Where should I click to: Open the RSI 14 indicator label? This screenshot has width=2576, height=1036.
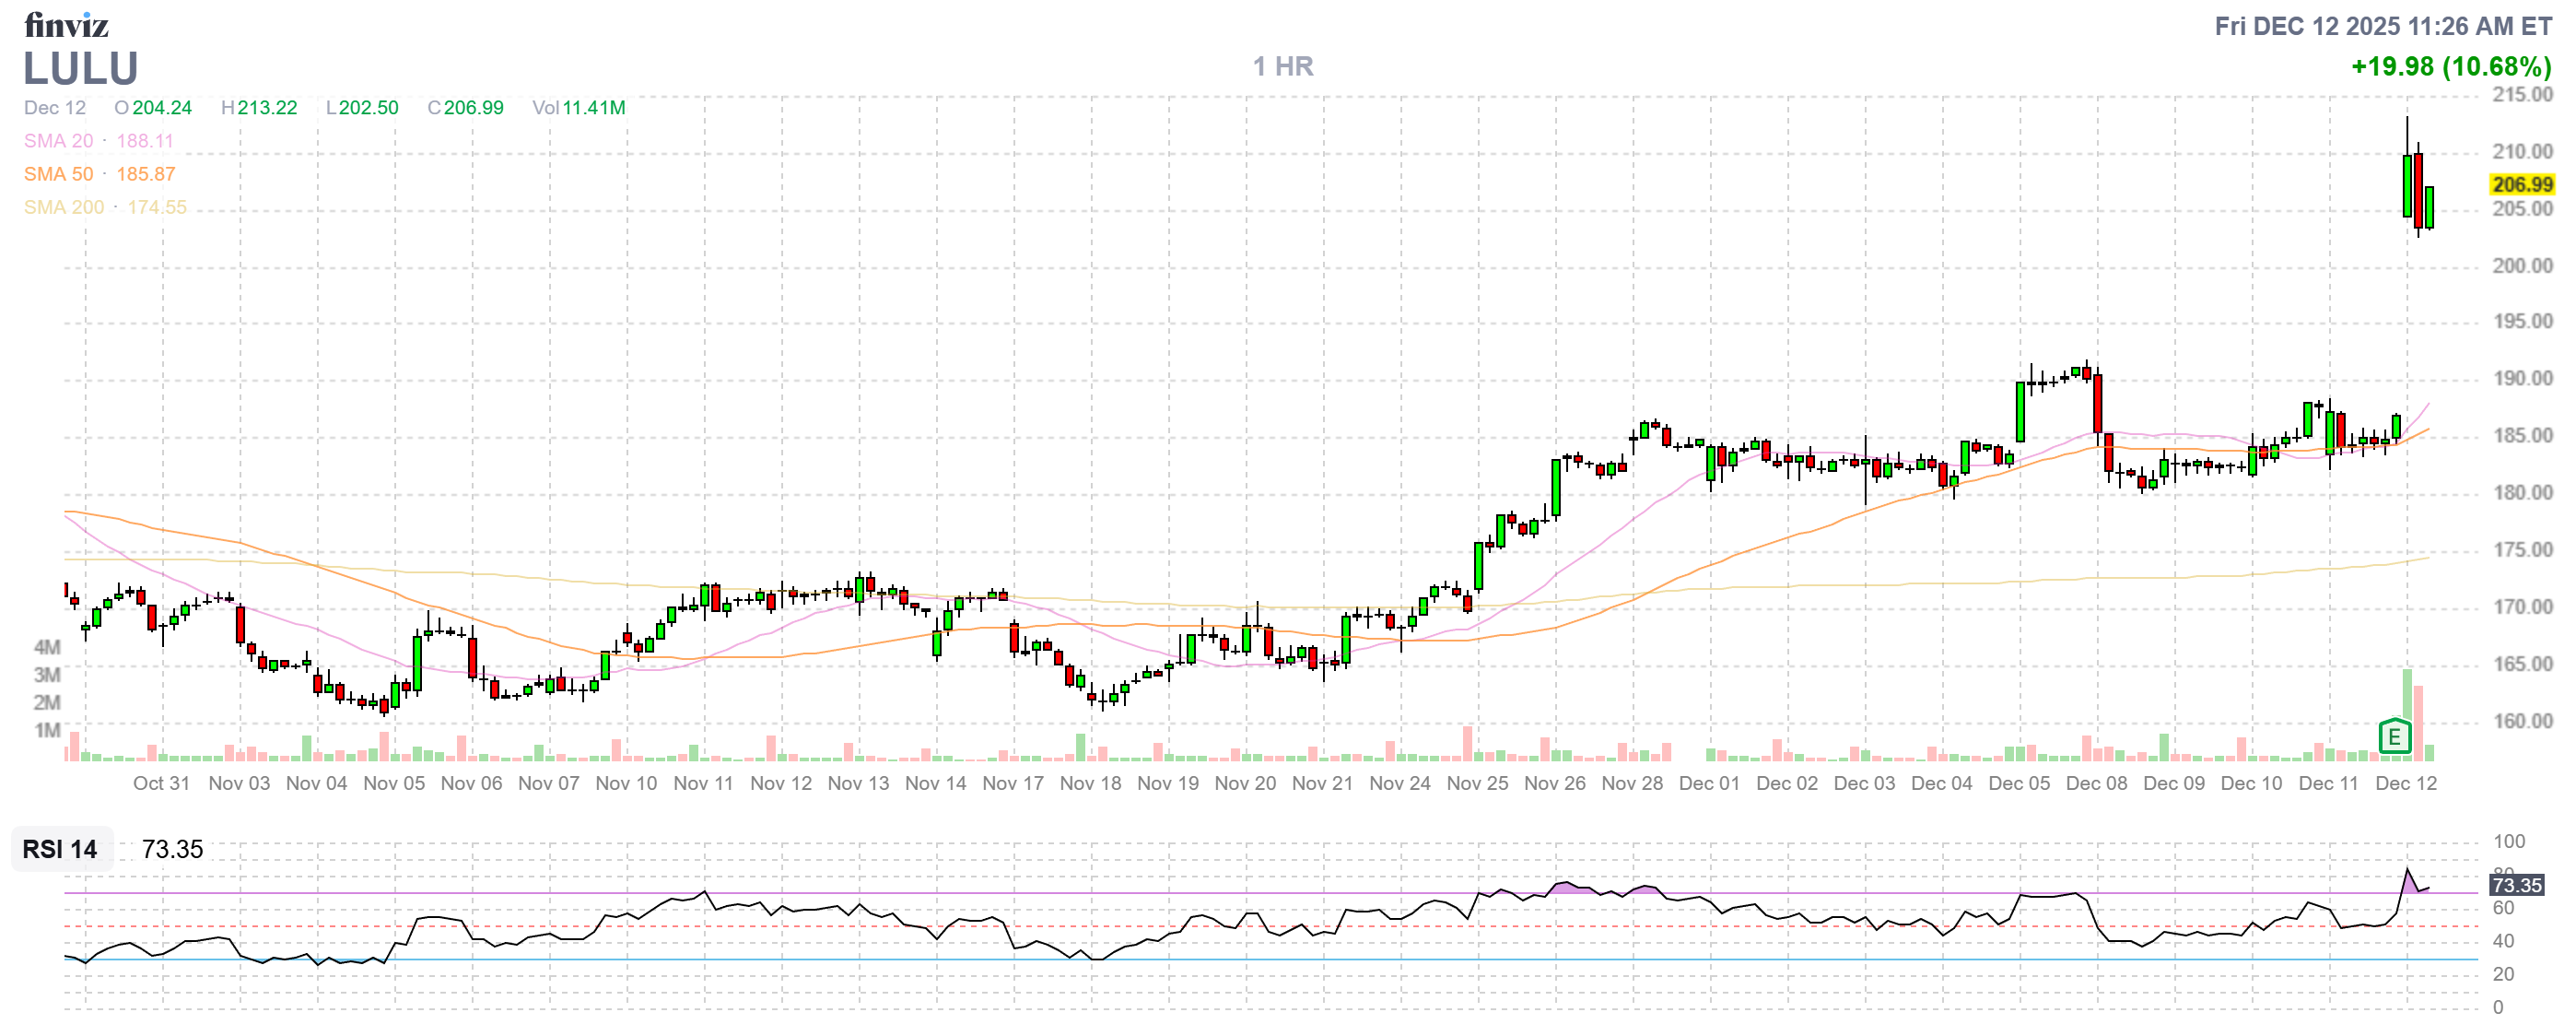click(60, 849)
